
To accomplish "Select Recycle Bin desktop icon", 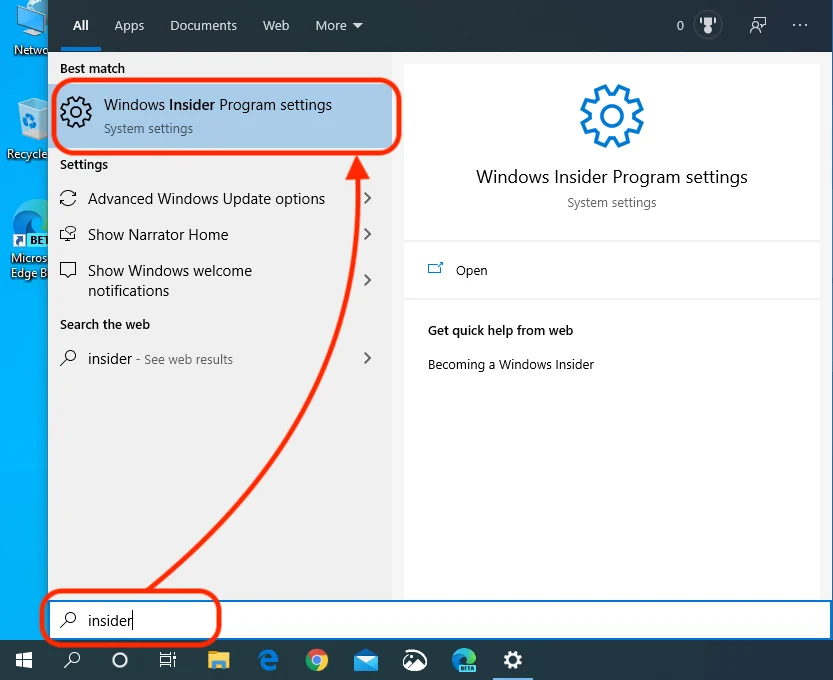I will click(x=28, y=129).
